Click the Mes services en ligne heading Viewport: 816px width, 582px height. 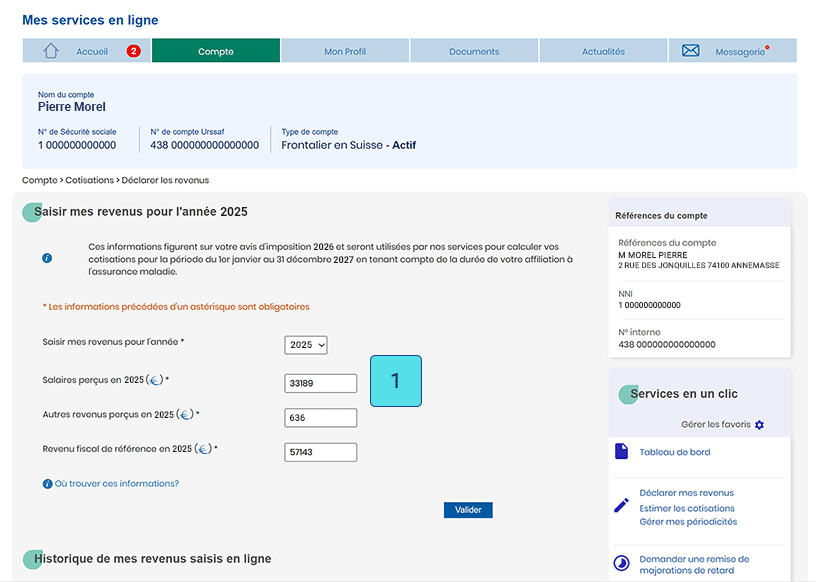90,20
